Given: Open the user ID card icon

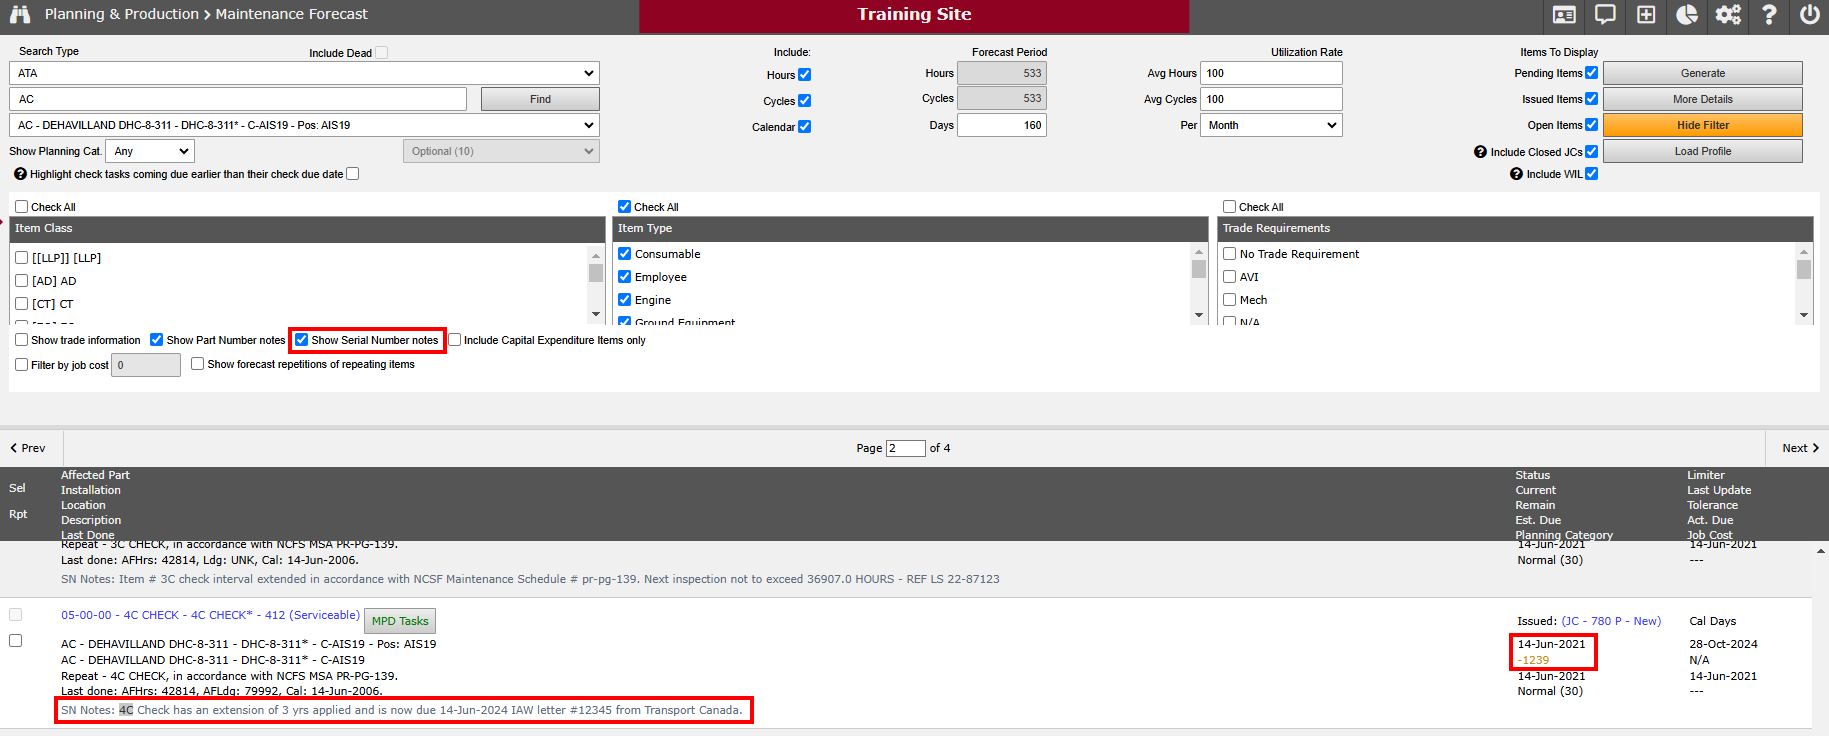Looking at the screenshot, I should (x=1564, y=15).
